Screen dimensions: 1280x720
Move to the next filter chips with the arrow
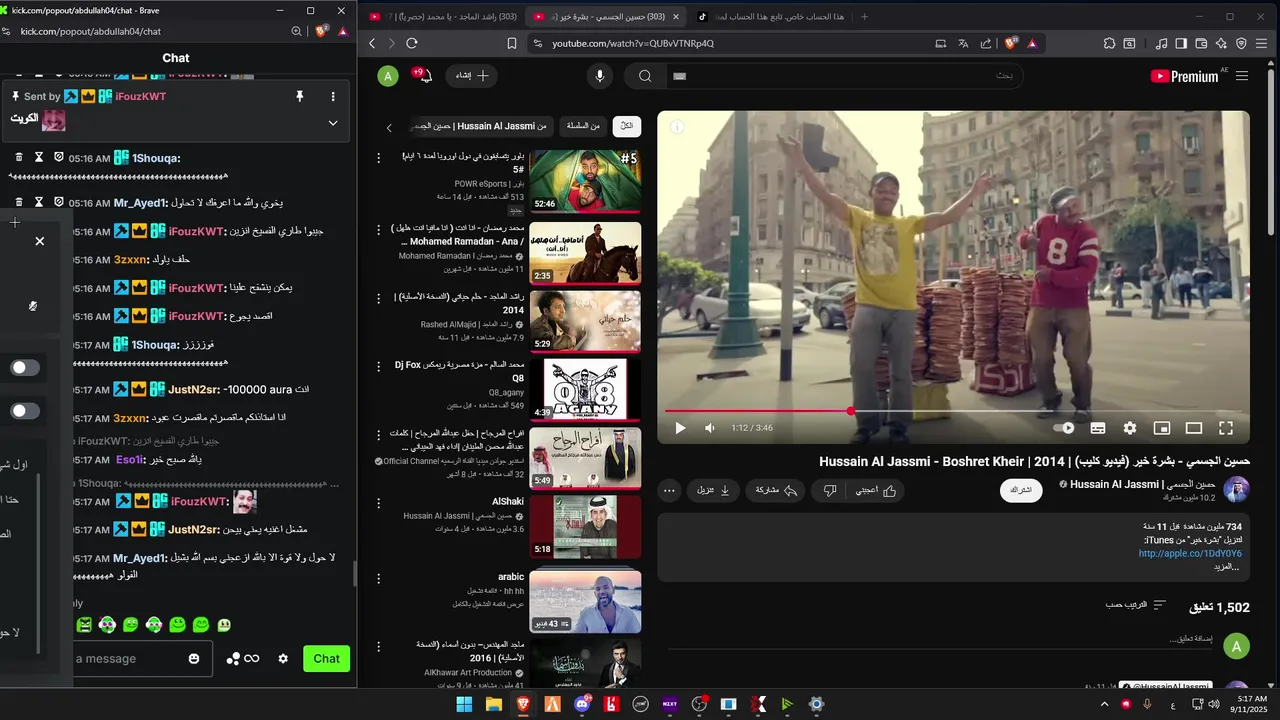(390, 127)
